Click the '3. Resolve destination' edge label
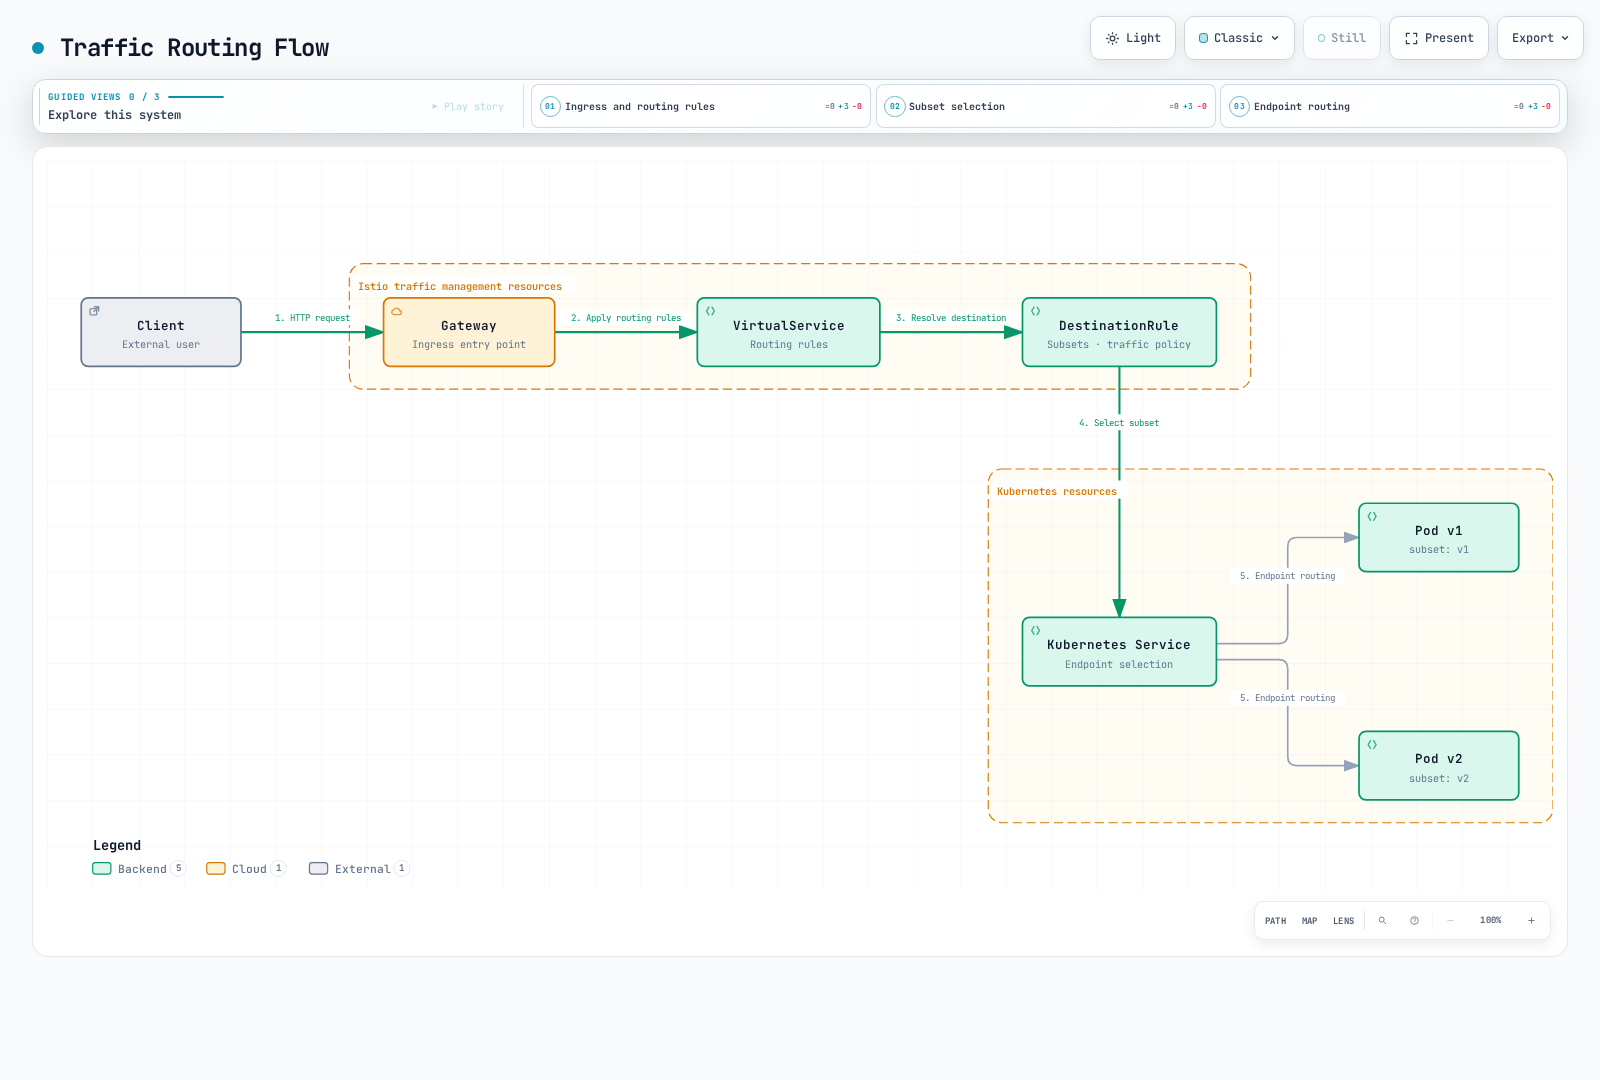The image size is (1600, 1080). point(951,318)
